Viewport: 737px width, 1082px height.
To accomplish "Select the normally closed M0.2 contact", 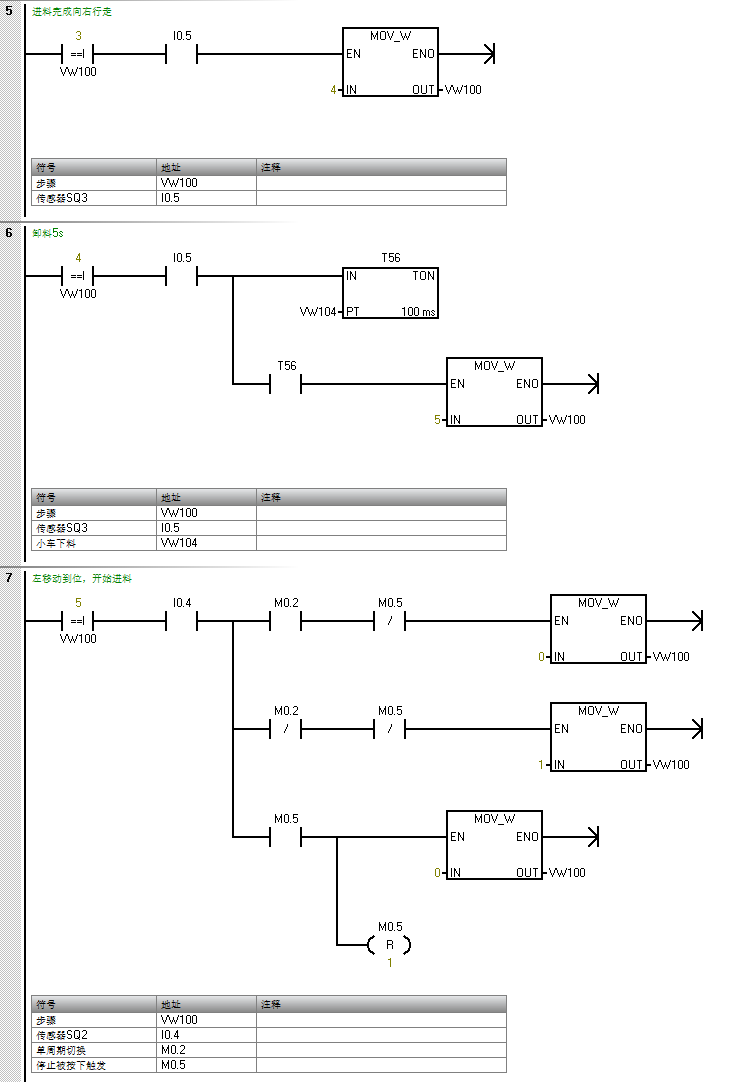I will 286,729.
